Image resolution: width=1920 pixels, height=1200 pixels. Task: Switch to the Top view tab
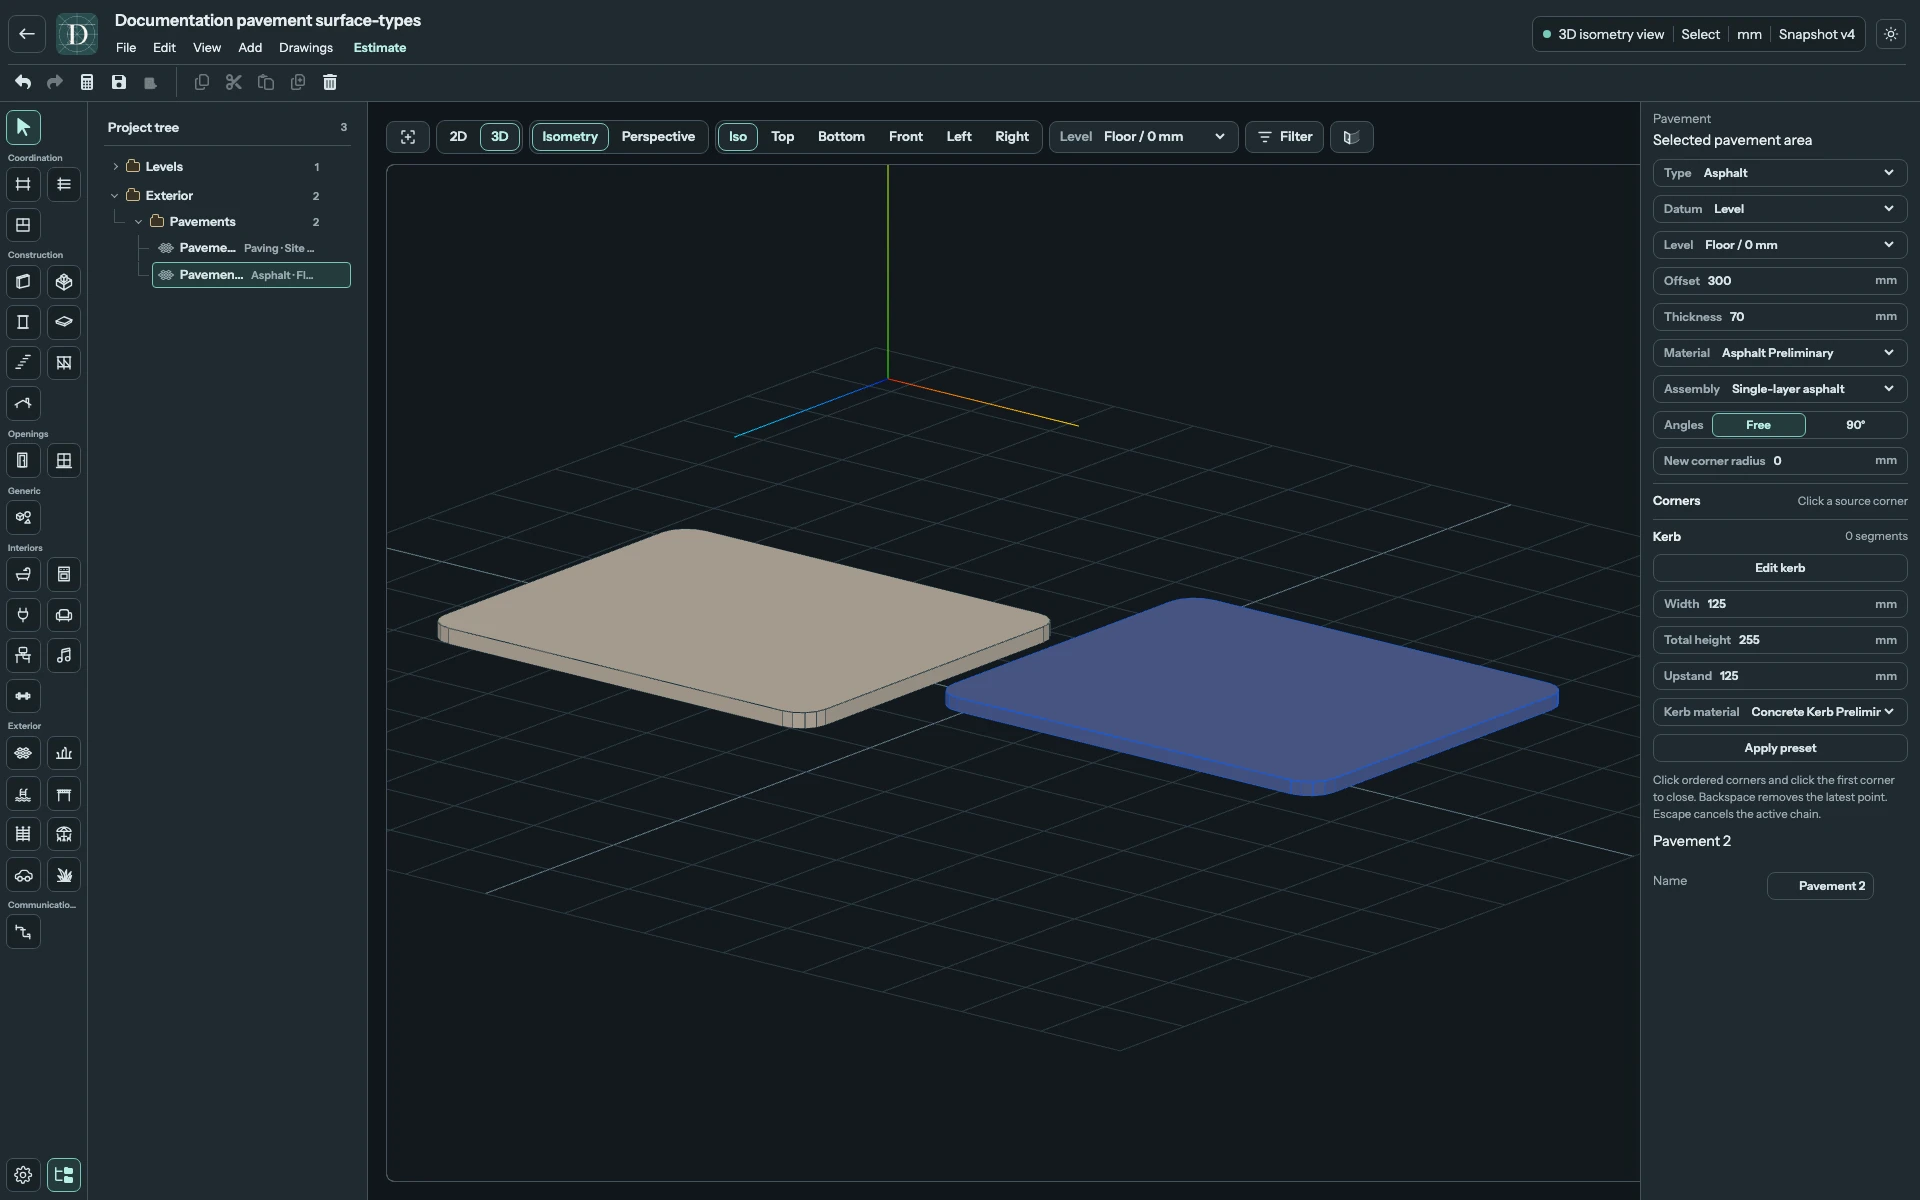click(x=782, y=137)
